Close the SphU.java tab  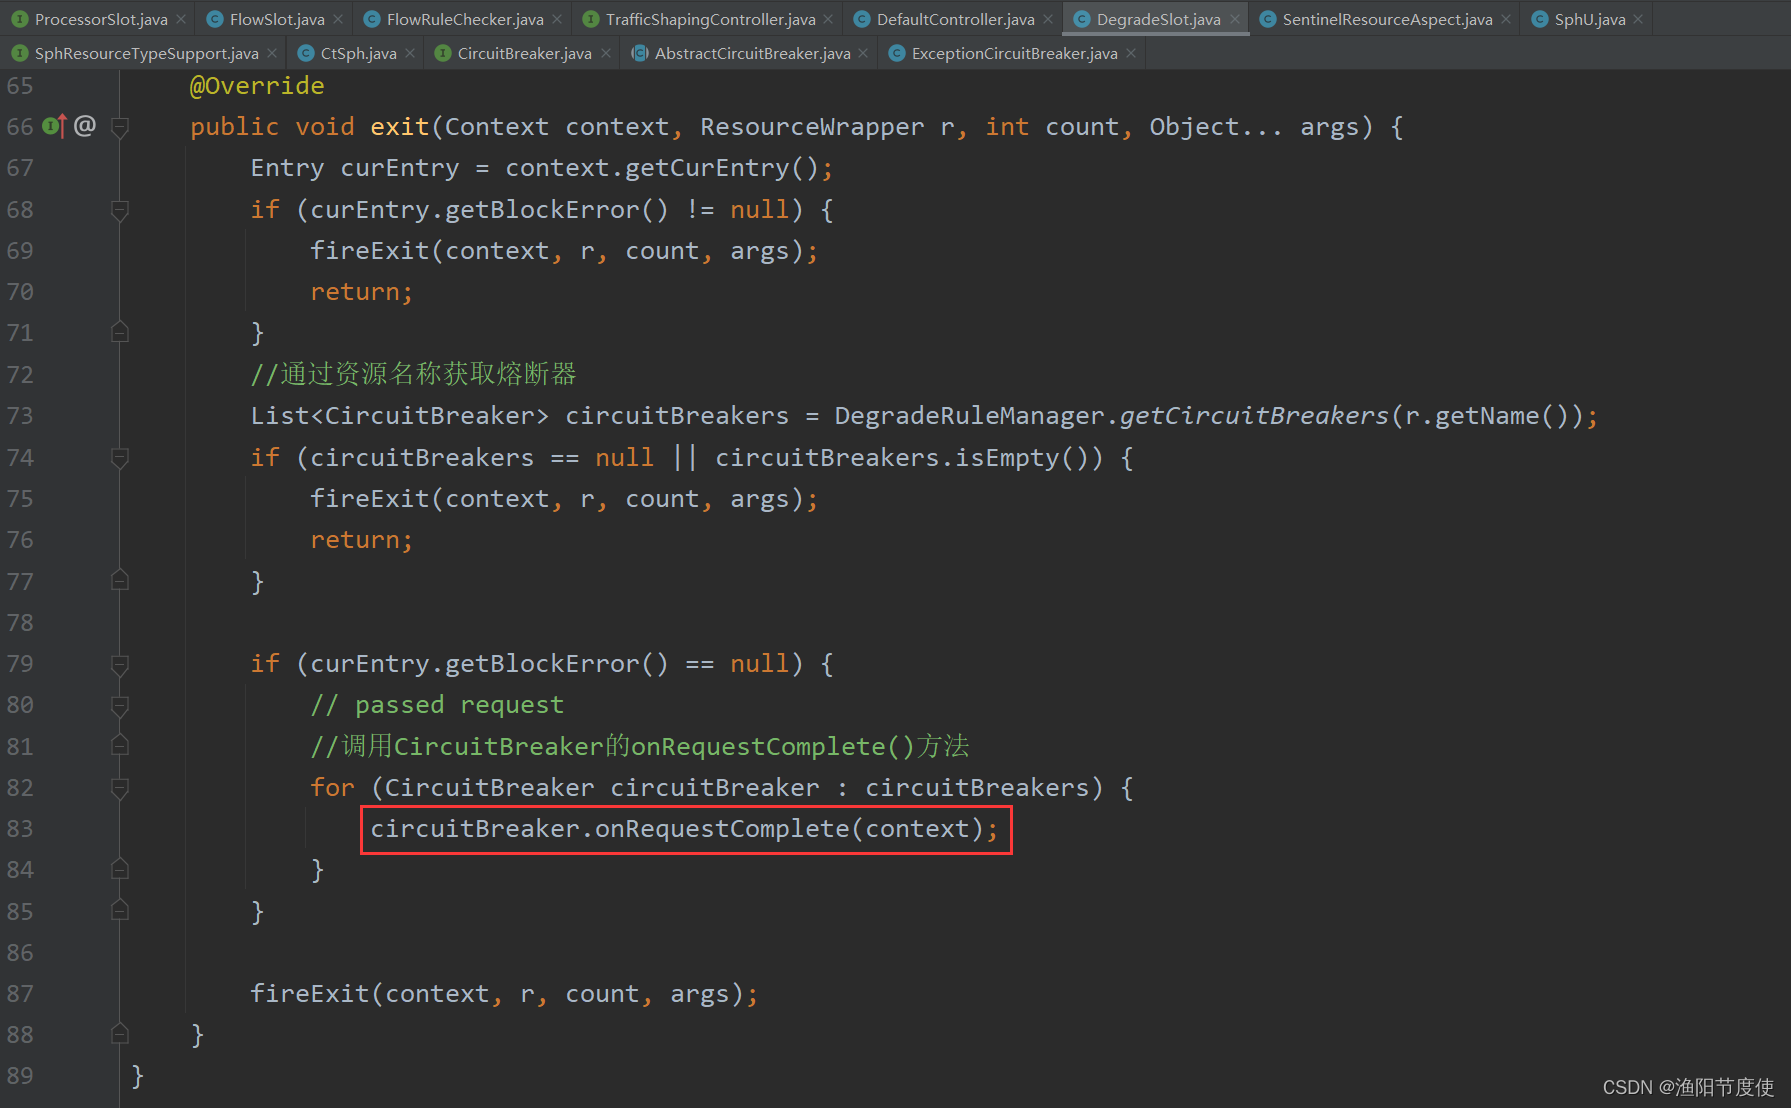click(x=1638, y=19)
